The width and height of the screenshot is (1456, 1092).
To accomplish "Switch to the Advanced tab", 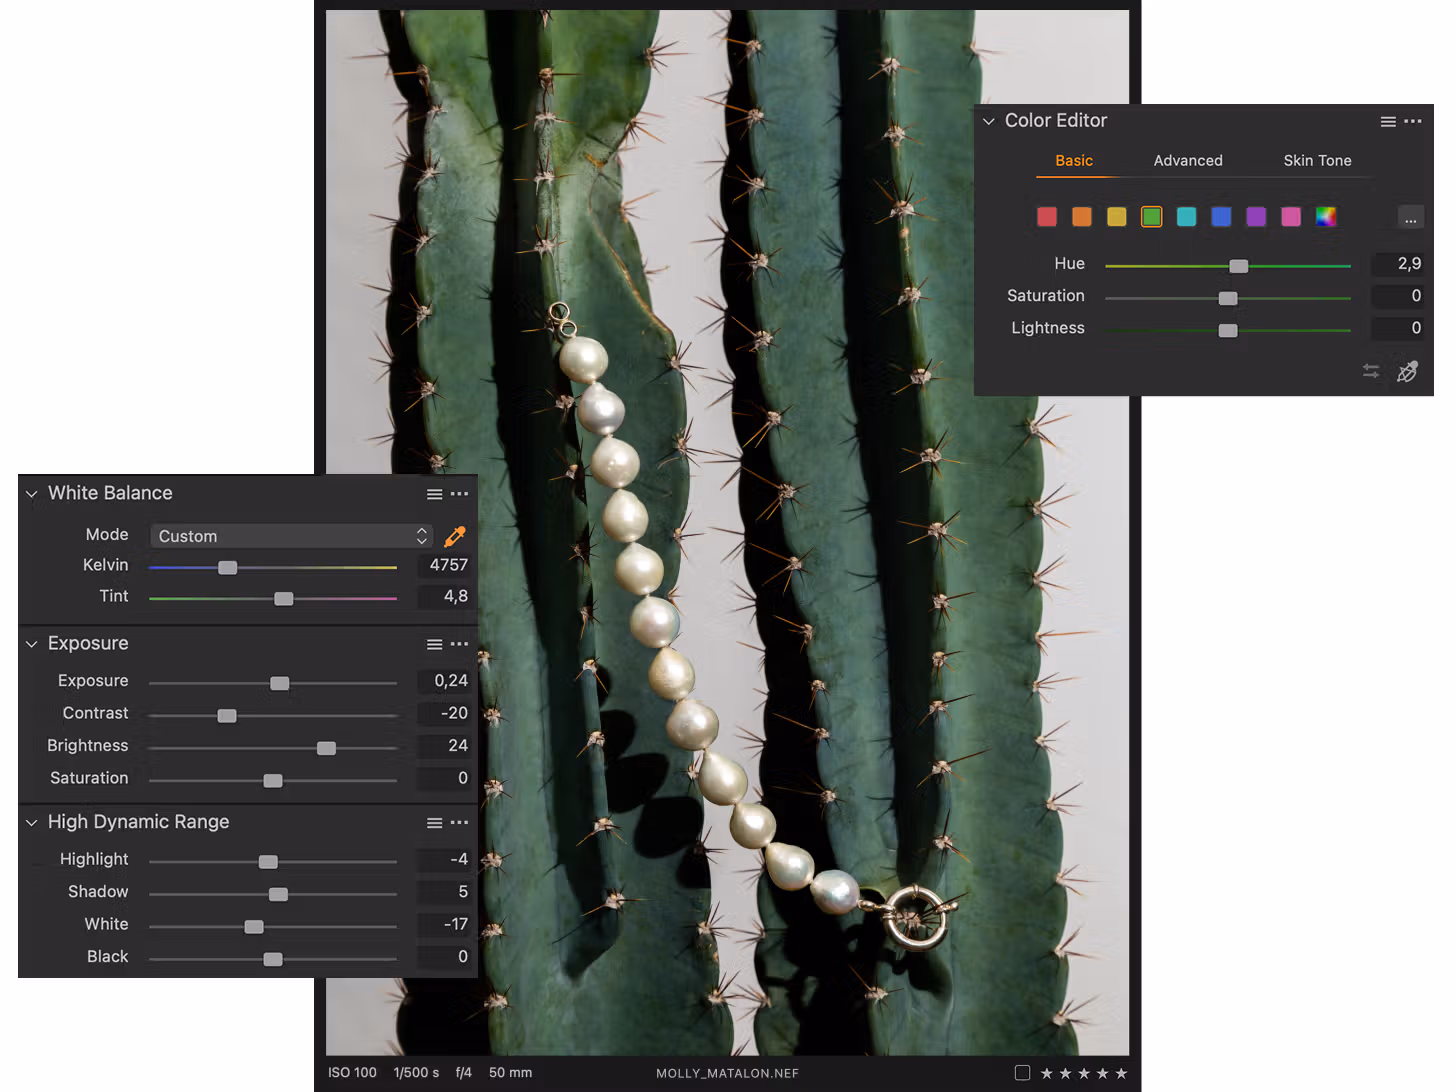I will tap(1187, 161).
